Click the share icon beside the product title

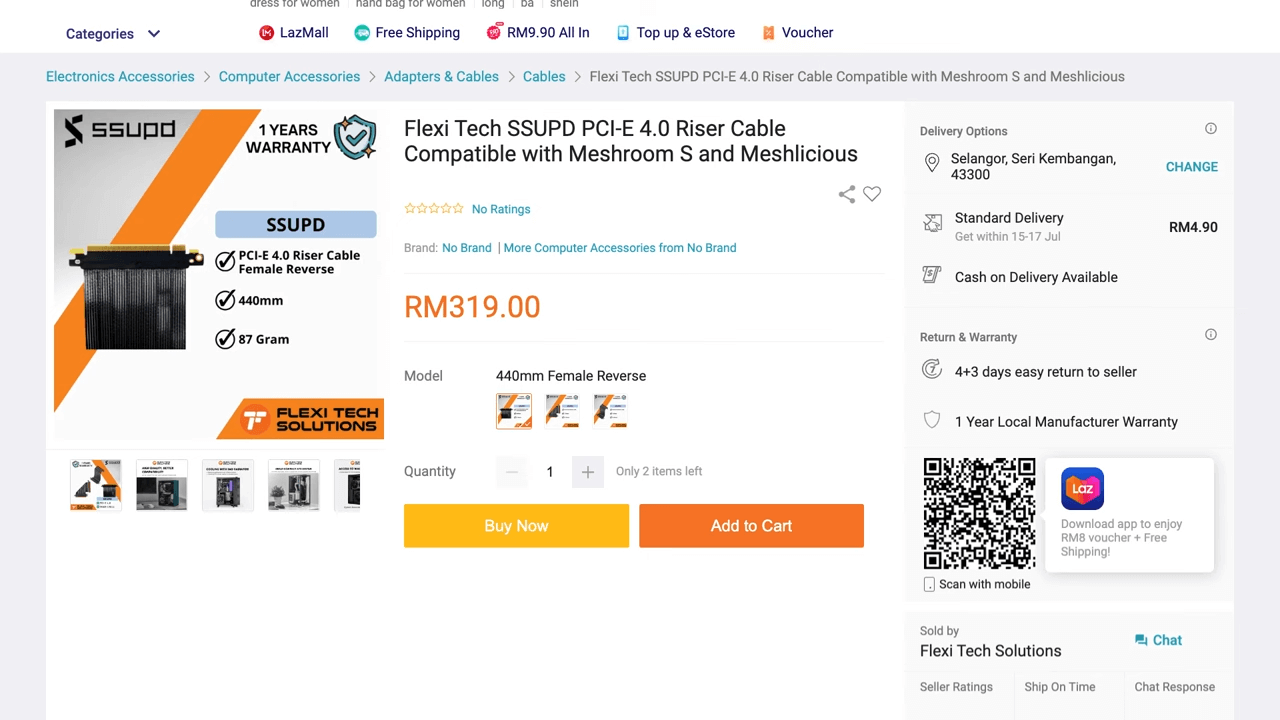(847, 194)
